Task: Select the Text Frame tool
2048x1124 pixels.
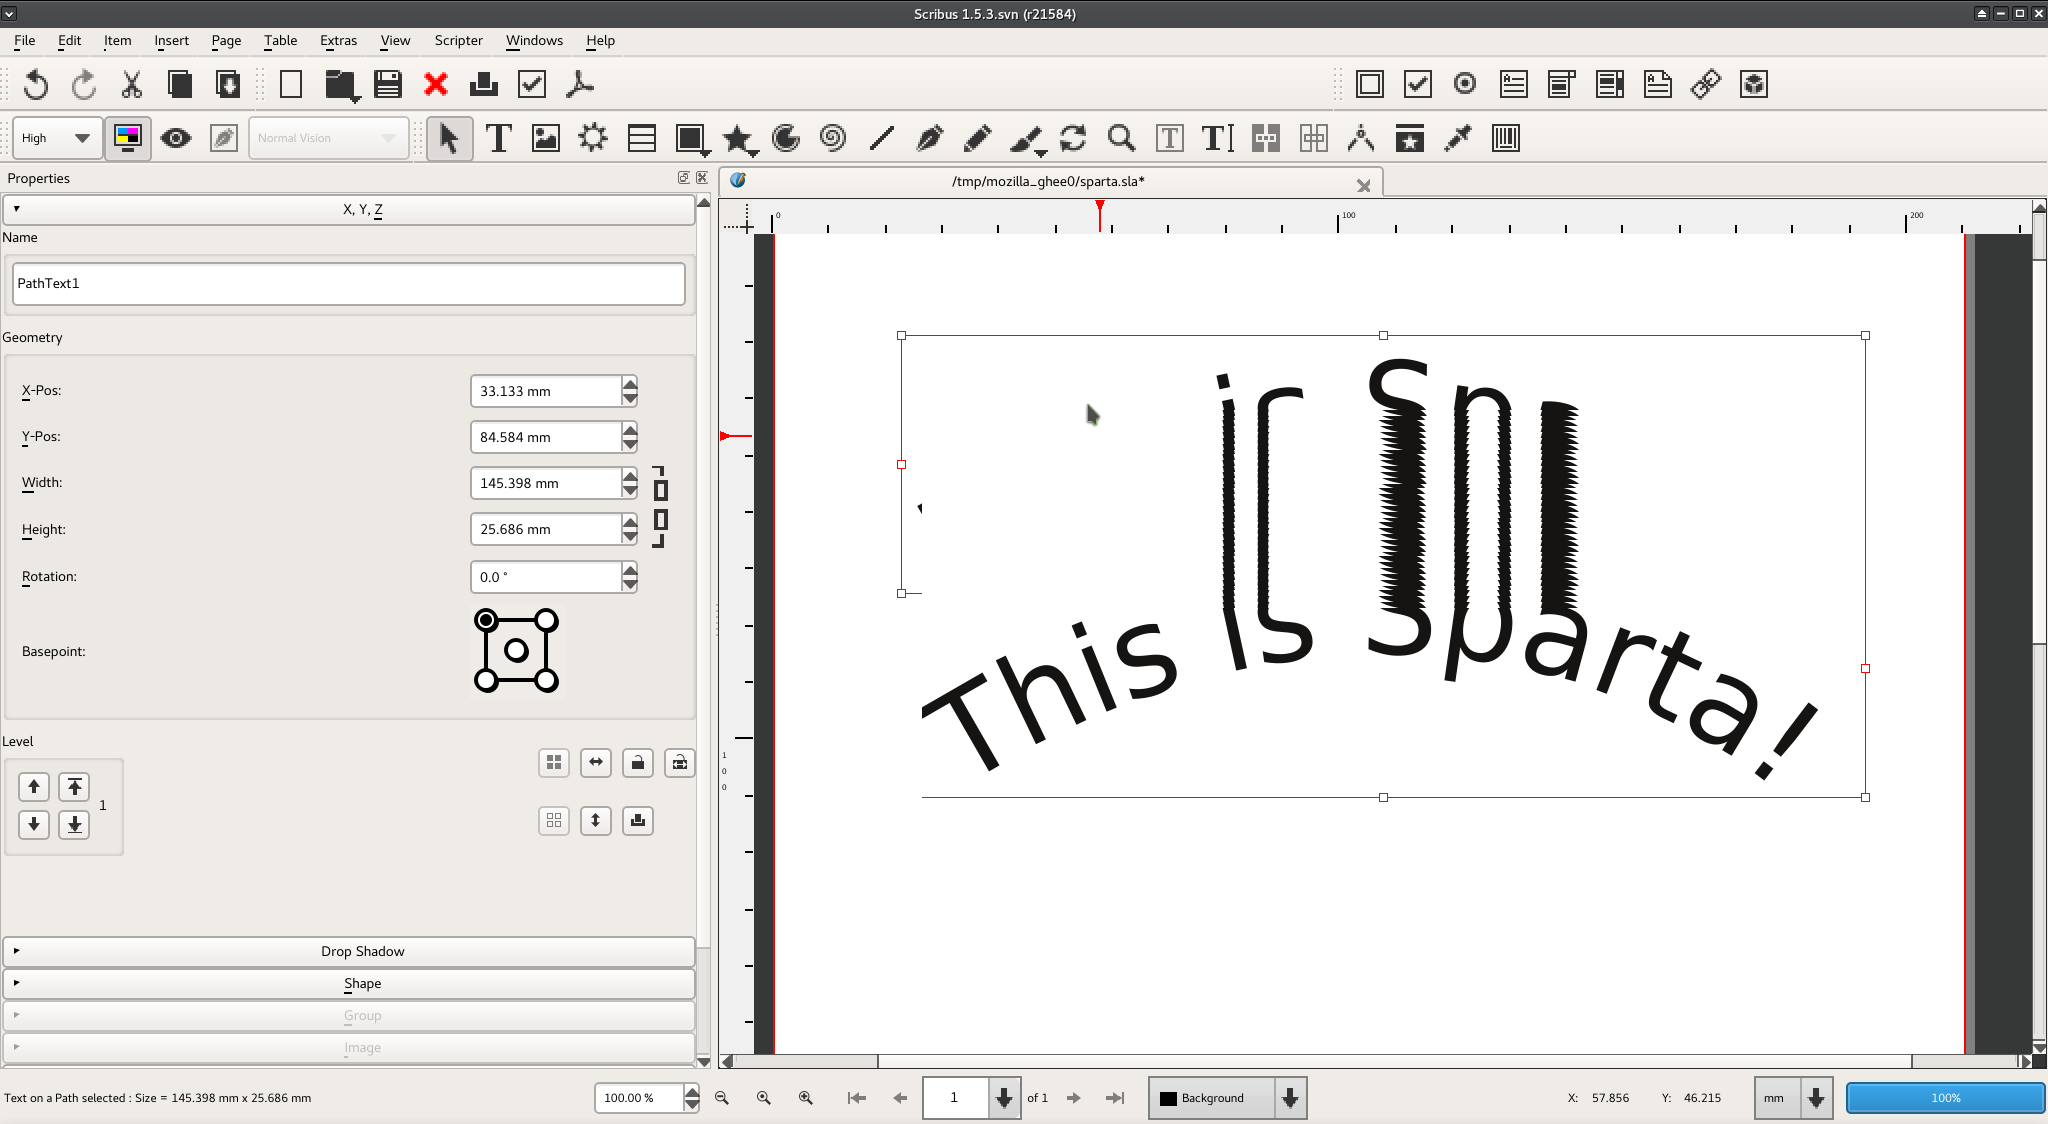Action: 498,138
